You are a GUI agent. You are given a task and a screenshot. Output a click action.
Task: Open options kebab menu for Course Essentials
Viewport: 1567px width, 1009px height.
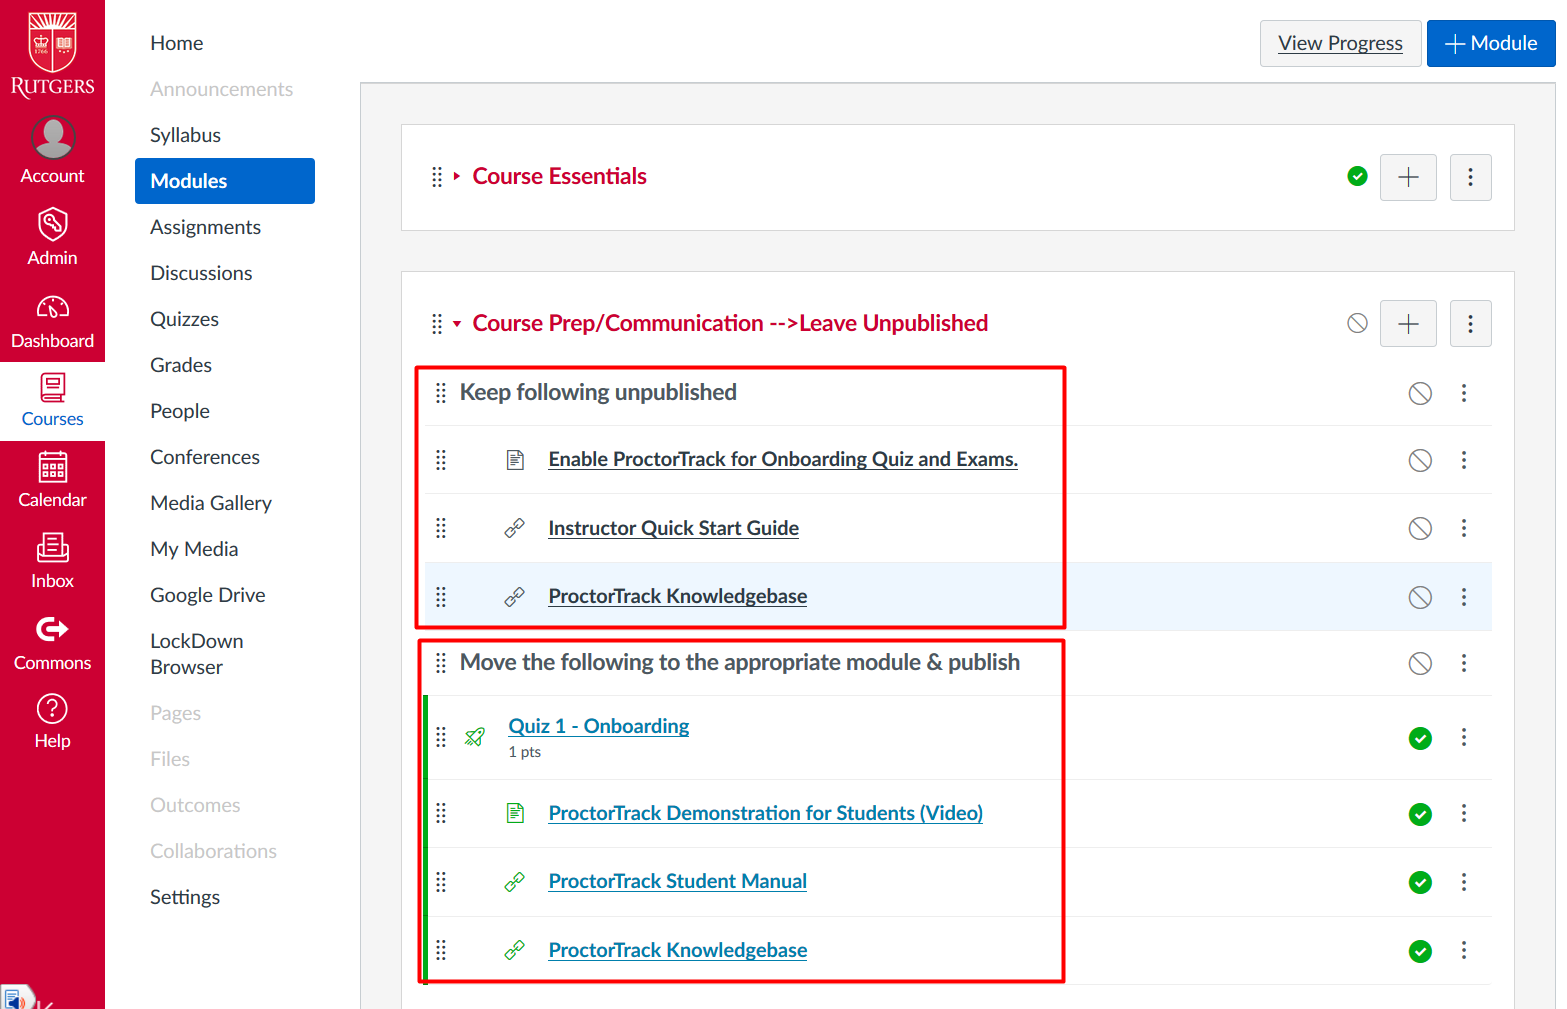tap(1470, 177)
